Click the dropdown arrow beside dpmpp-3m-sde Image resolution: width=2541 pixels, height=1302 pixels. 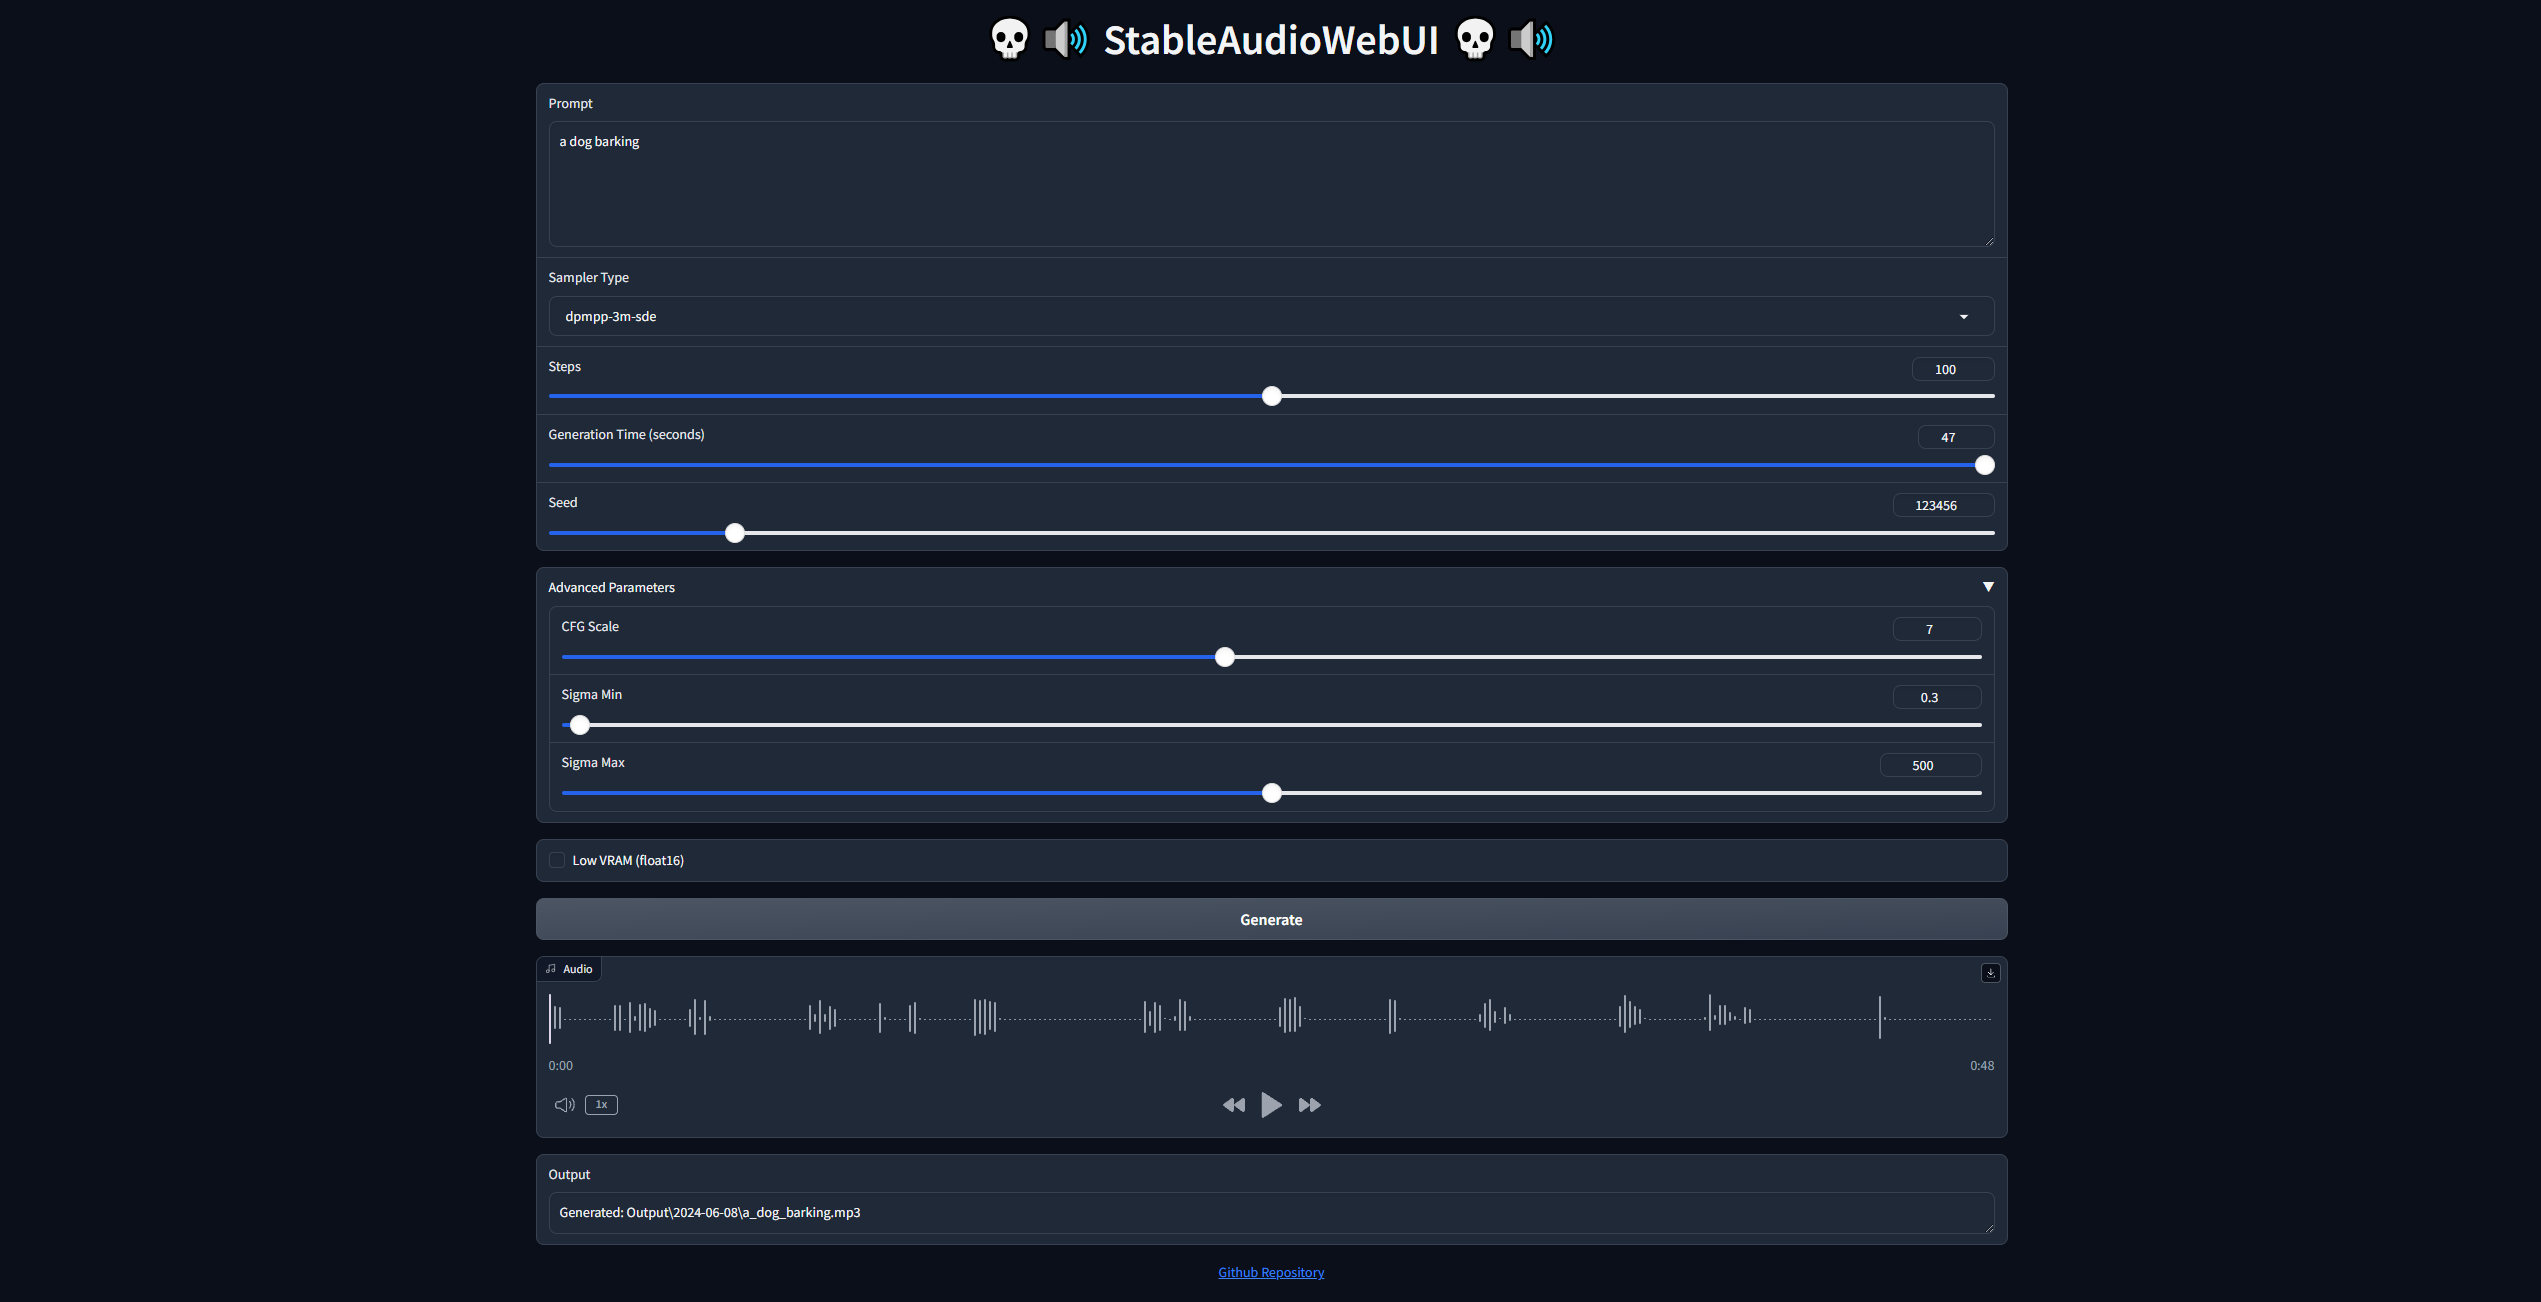coord(1963,317)
